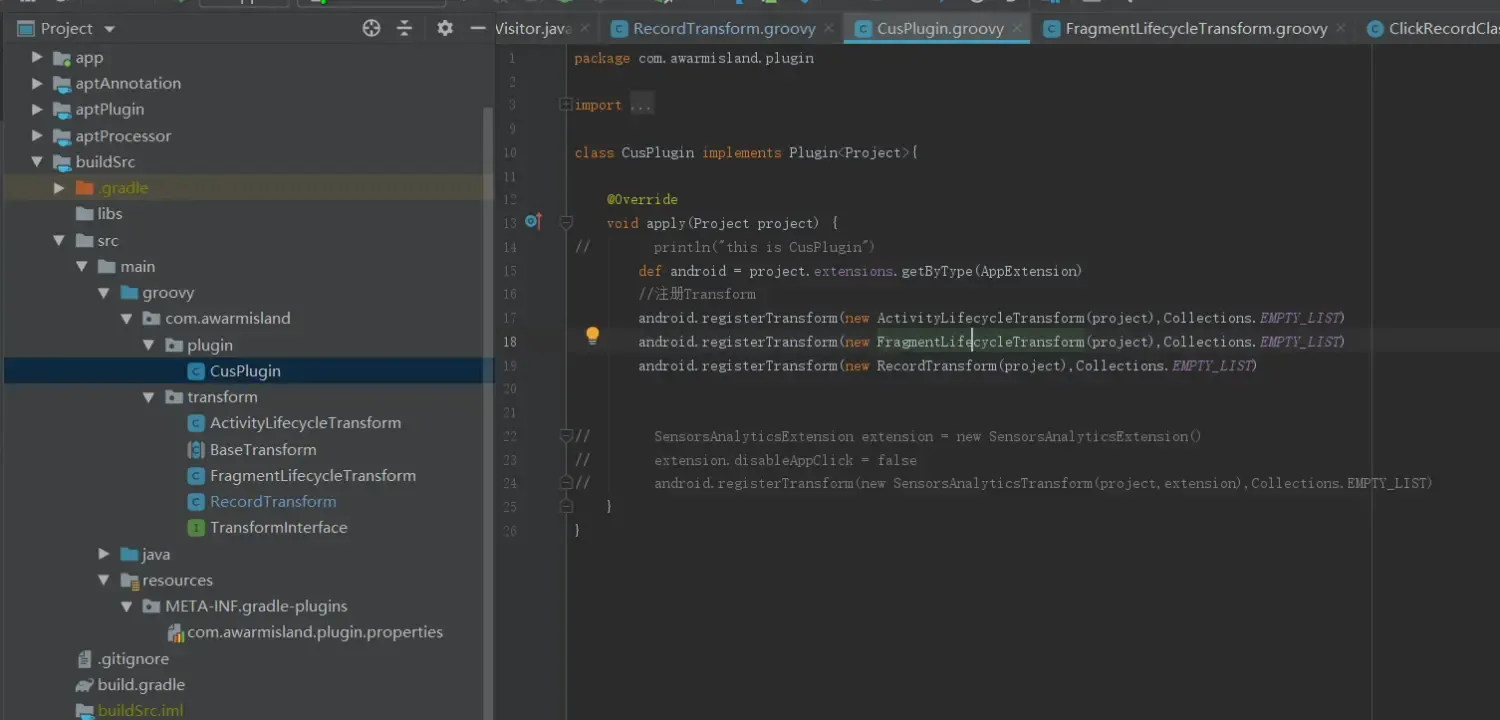Expand the java folder node

pyautogui.click(x=104, y=554)
